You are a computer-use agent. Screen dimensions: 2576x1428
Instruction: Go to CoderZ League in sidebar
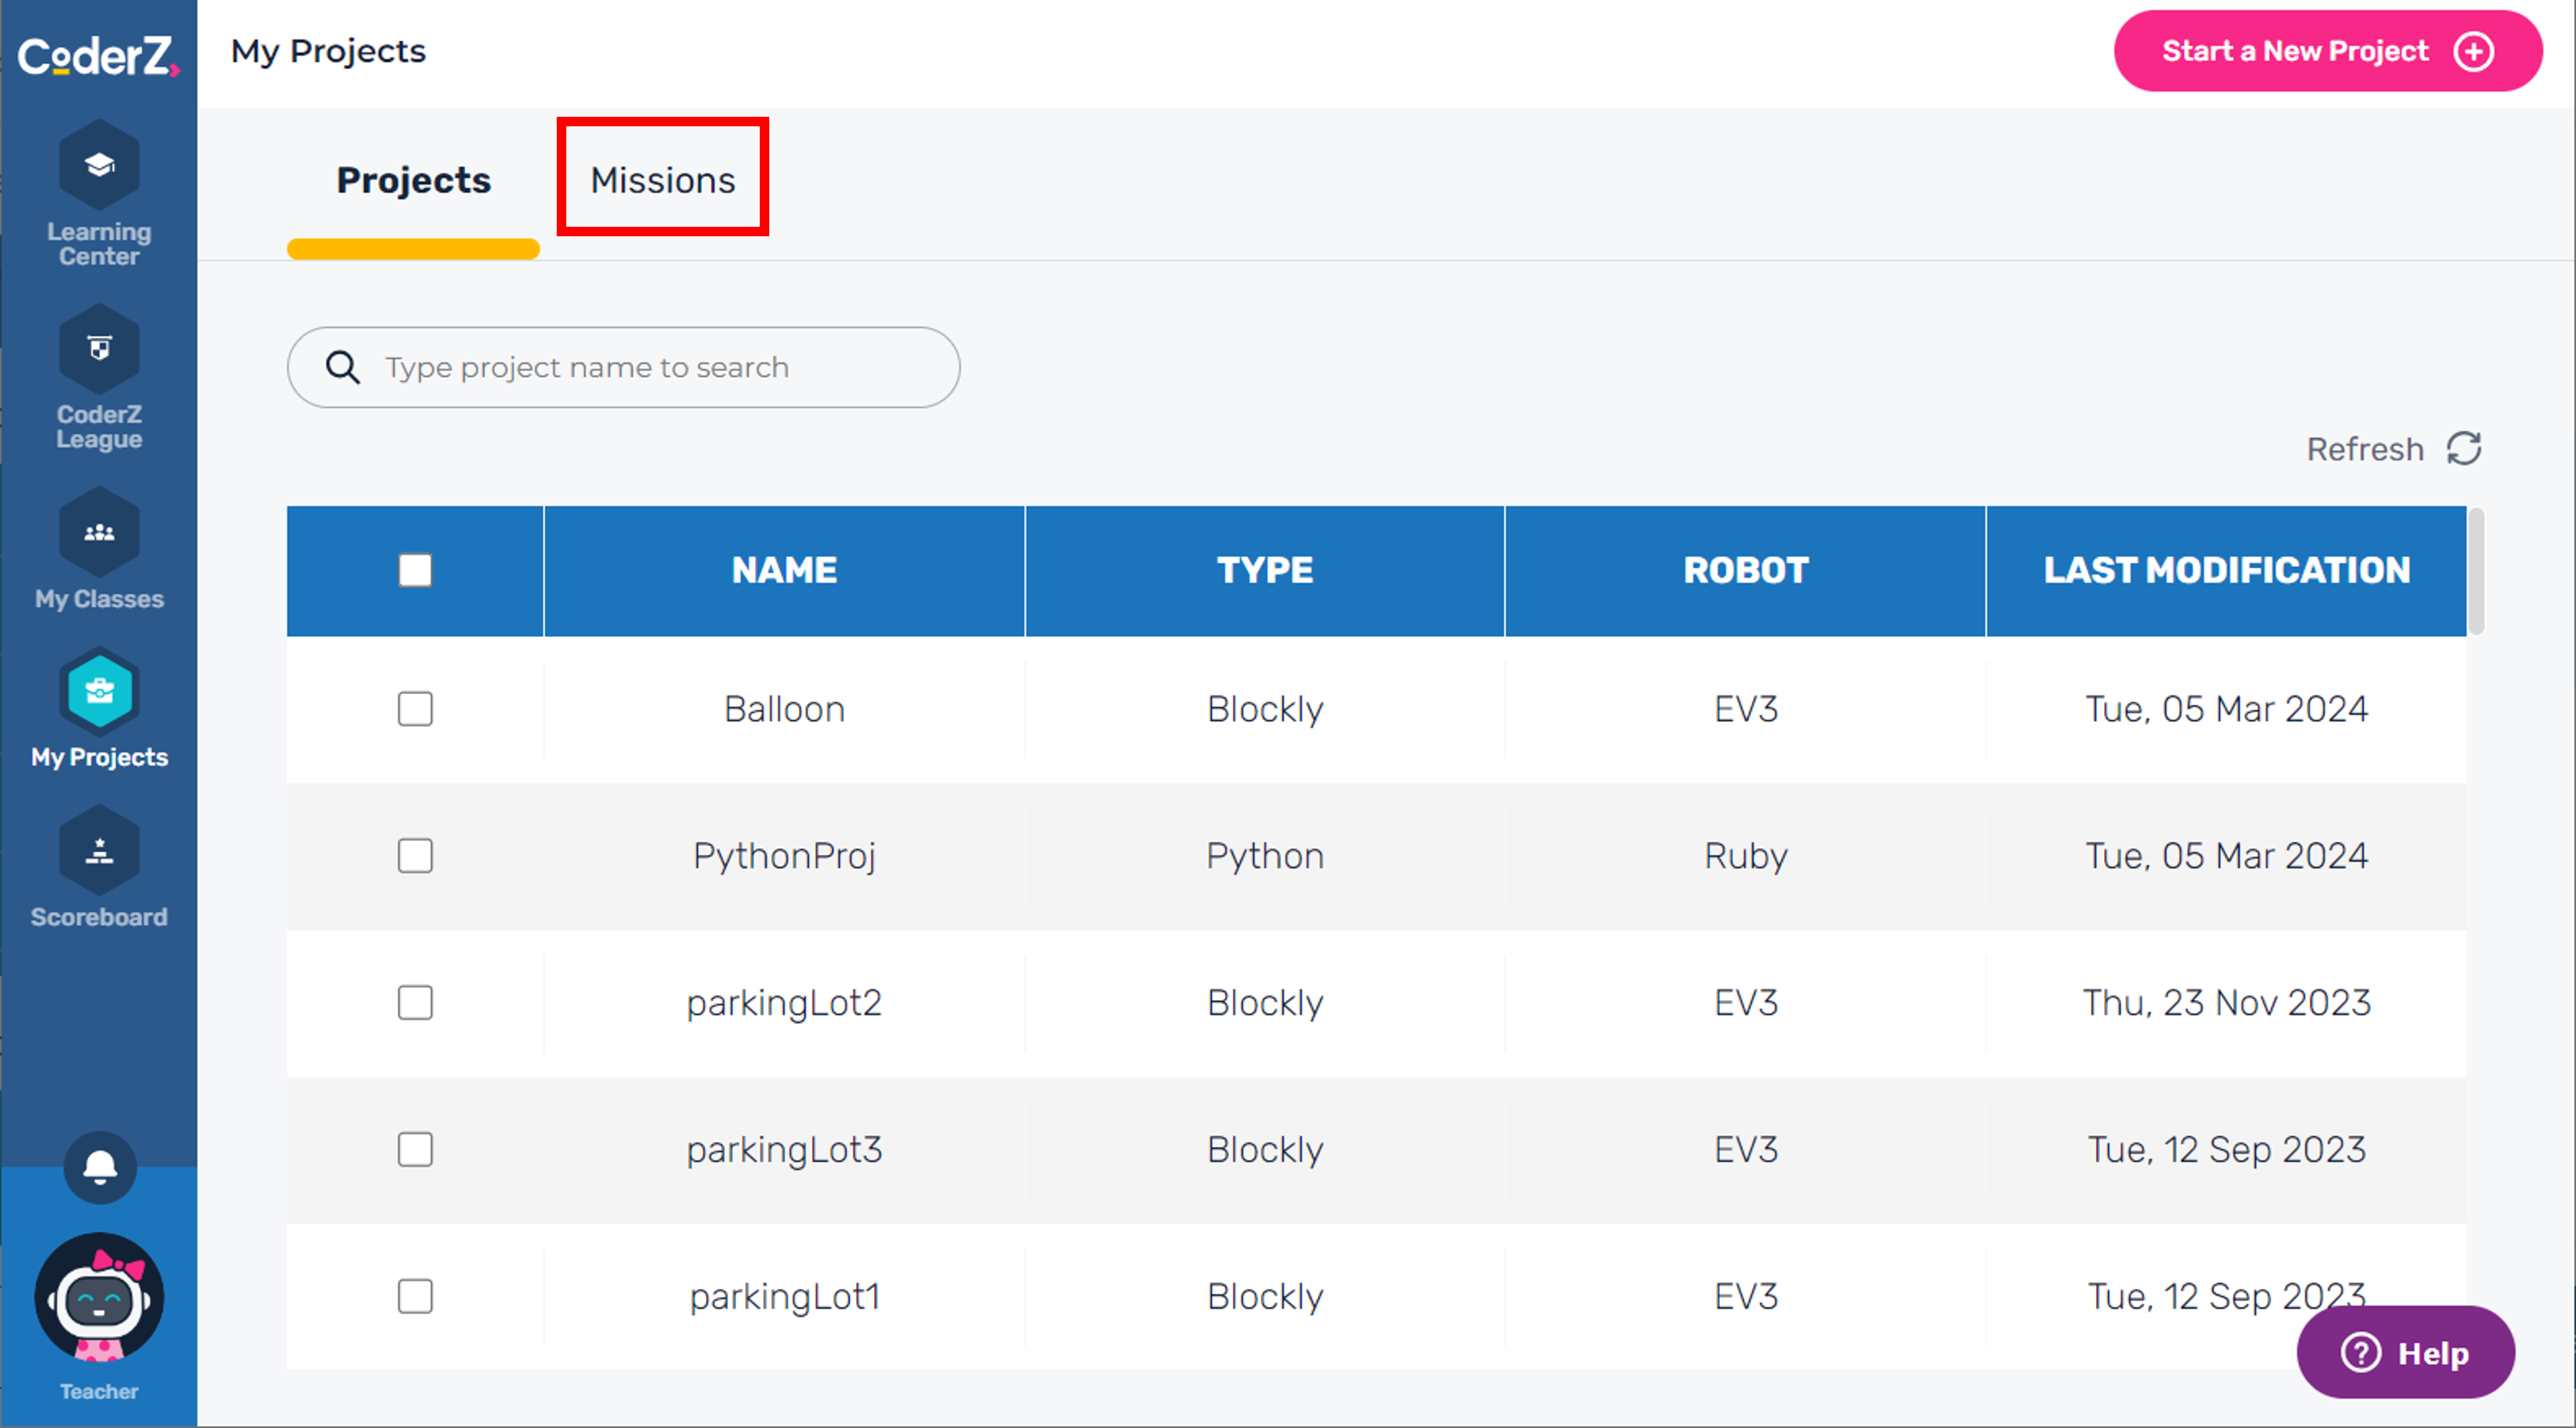tap(99, 349)
